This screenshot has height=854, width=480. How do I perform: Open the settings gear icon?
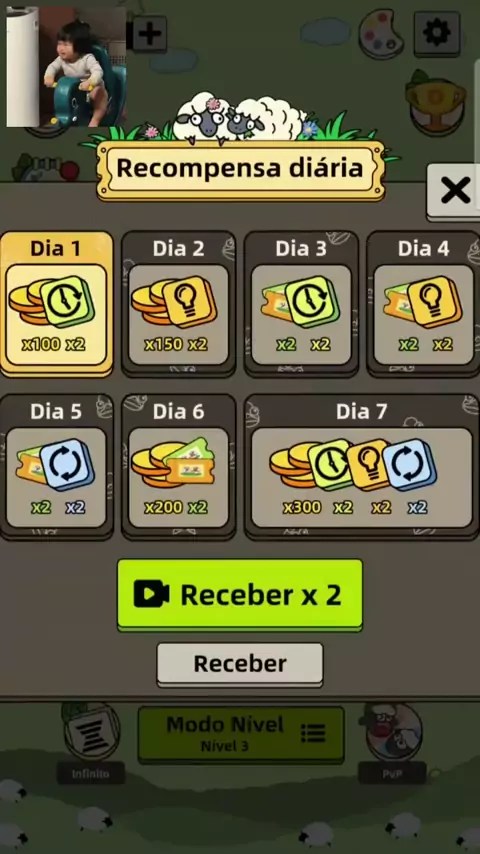(x=437, y=33)
